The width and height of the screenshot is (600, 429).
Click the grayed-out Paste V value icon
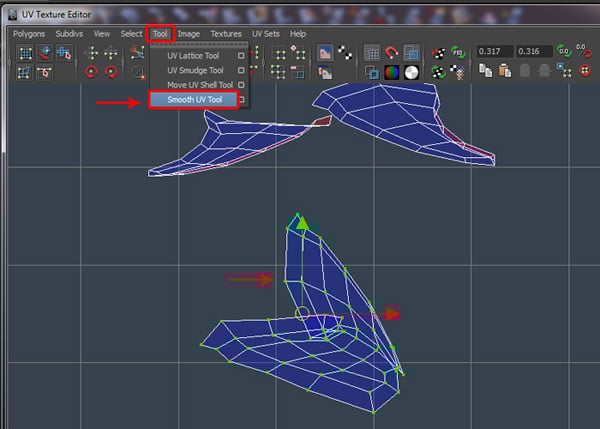click(544, 71)
